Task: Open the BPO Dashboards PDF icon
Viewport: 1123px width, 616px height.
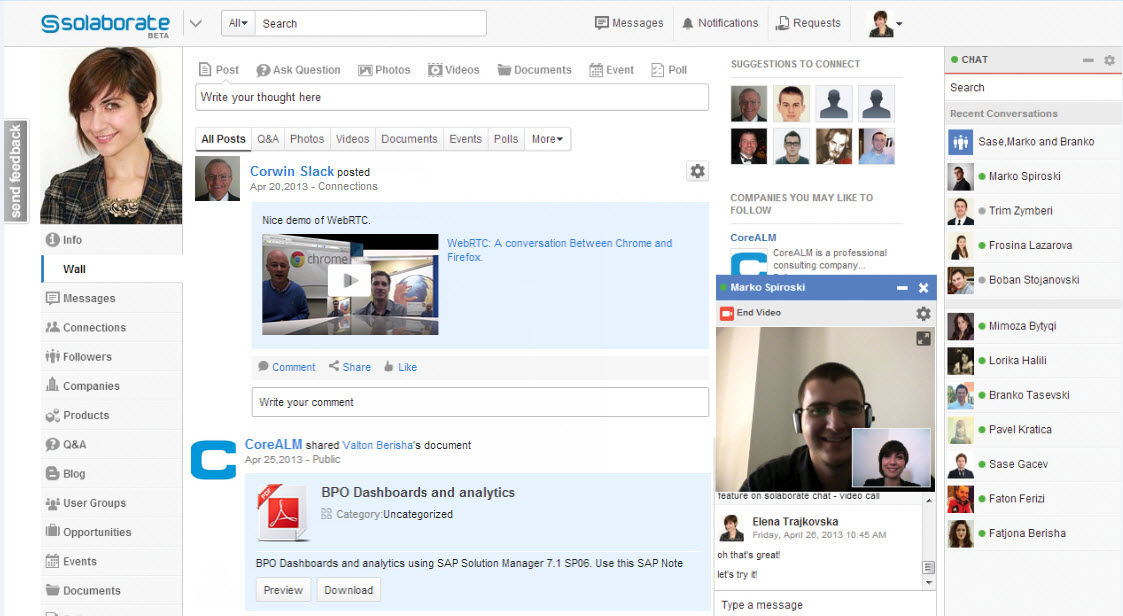Action: 283,512
